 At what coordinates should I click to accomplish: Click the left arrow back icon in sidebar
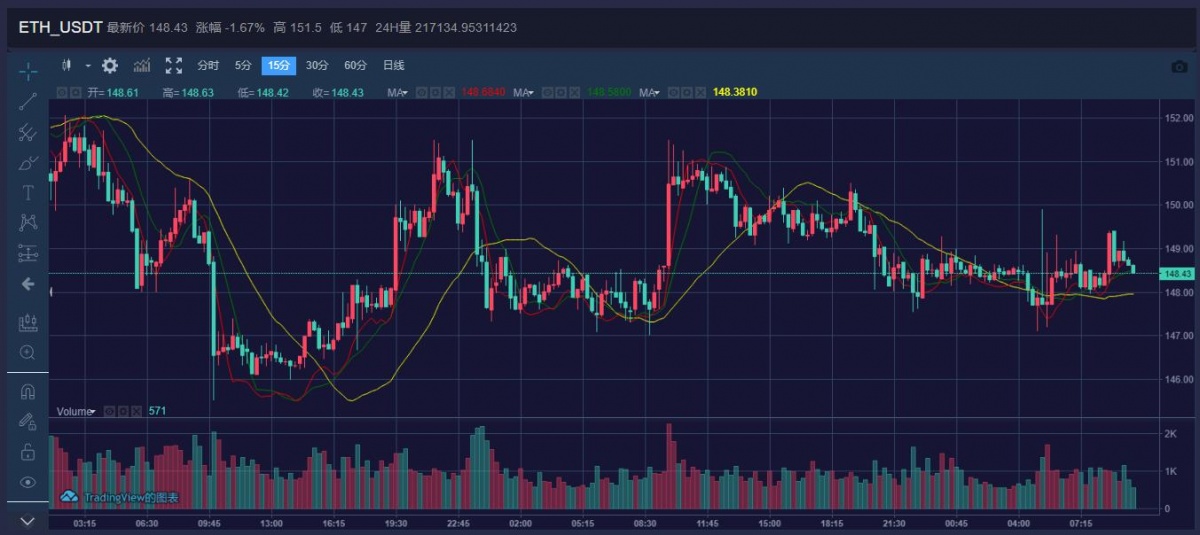(x=28, y=284)
